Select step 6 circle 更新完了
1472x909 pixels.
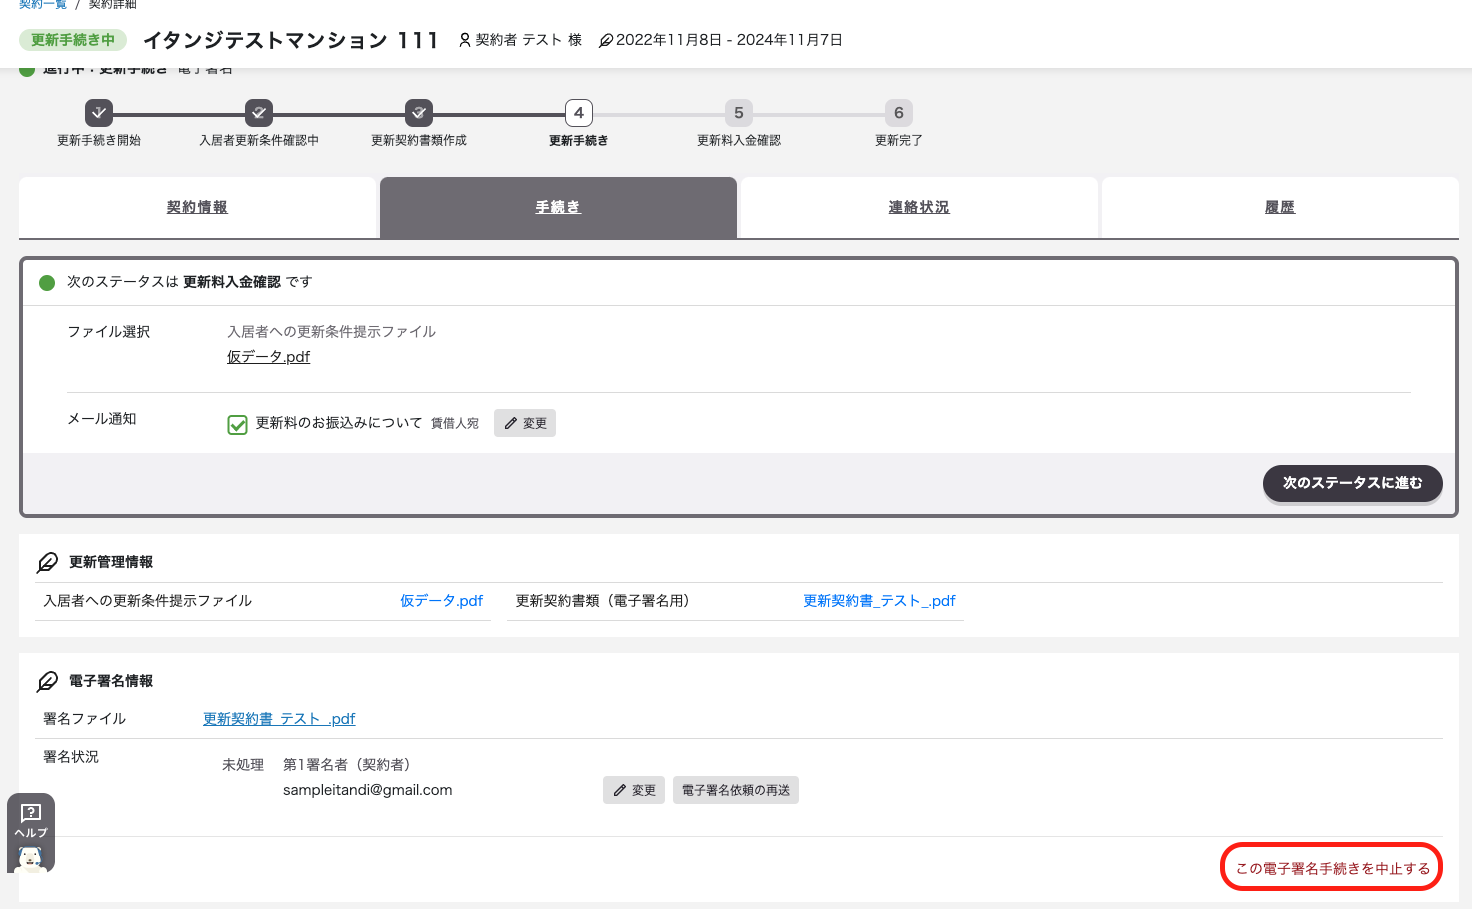click(x=899, y=113)
